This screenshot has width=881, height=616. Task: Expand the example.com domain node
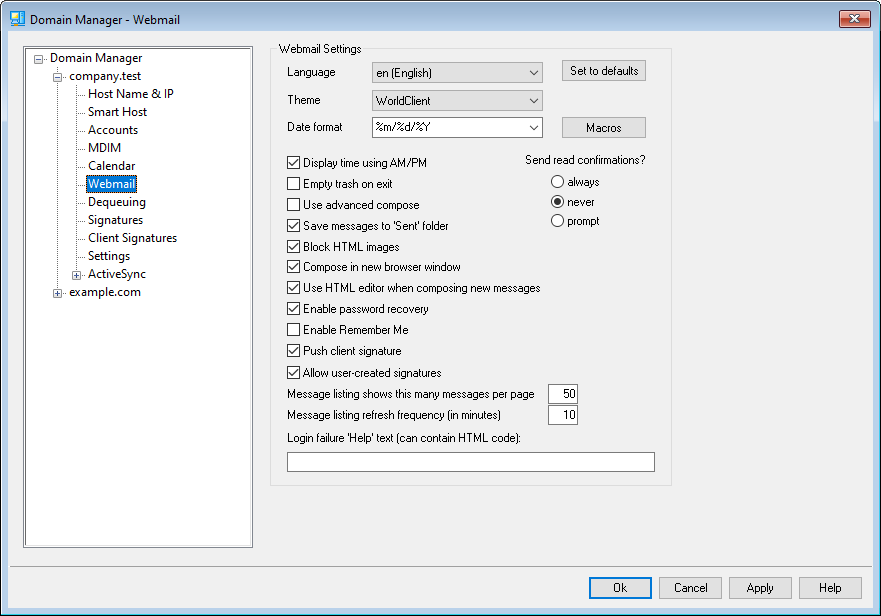pos(58,292)
